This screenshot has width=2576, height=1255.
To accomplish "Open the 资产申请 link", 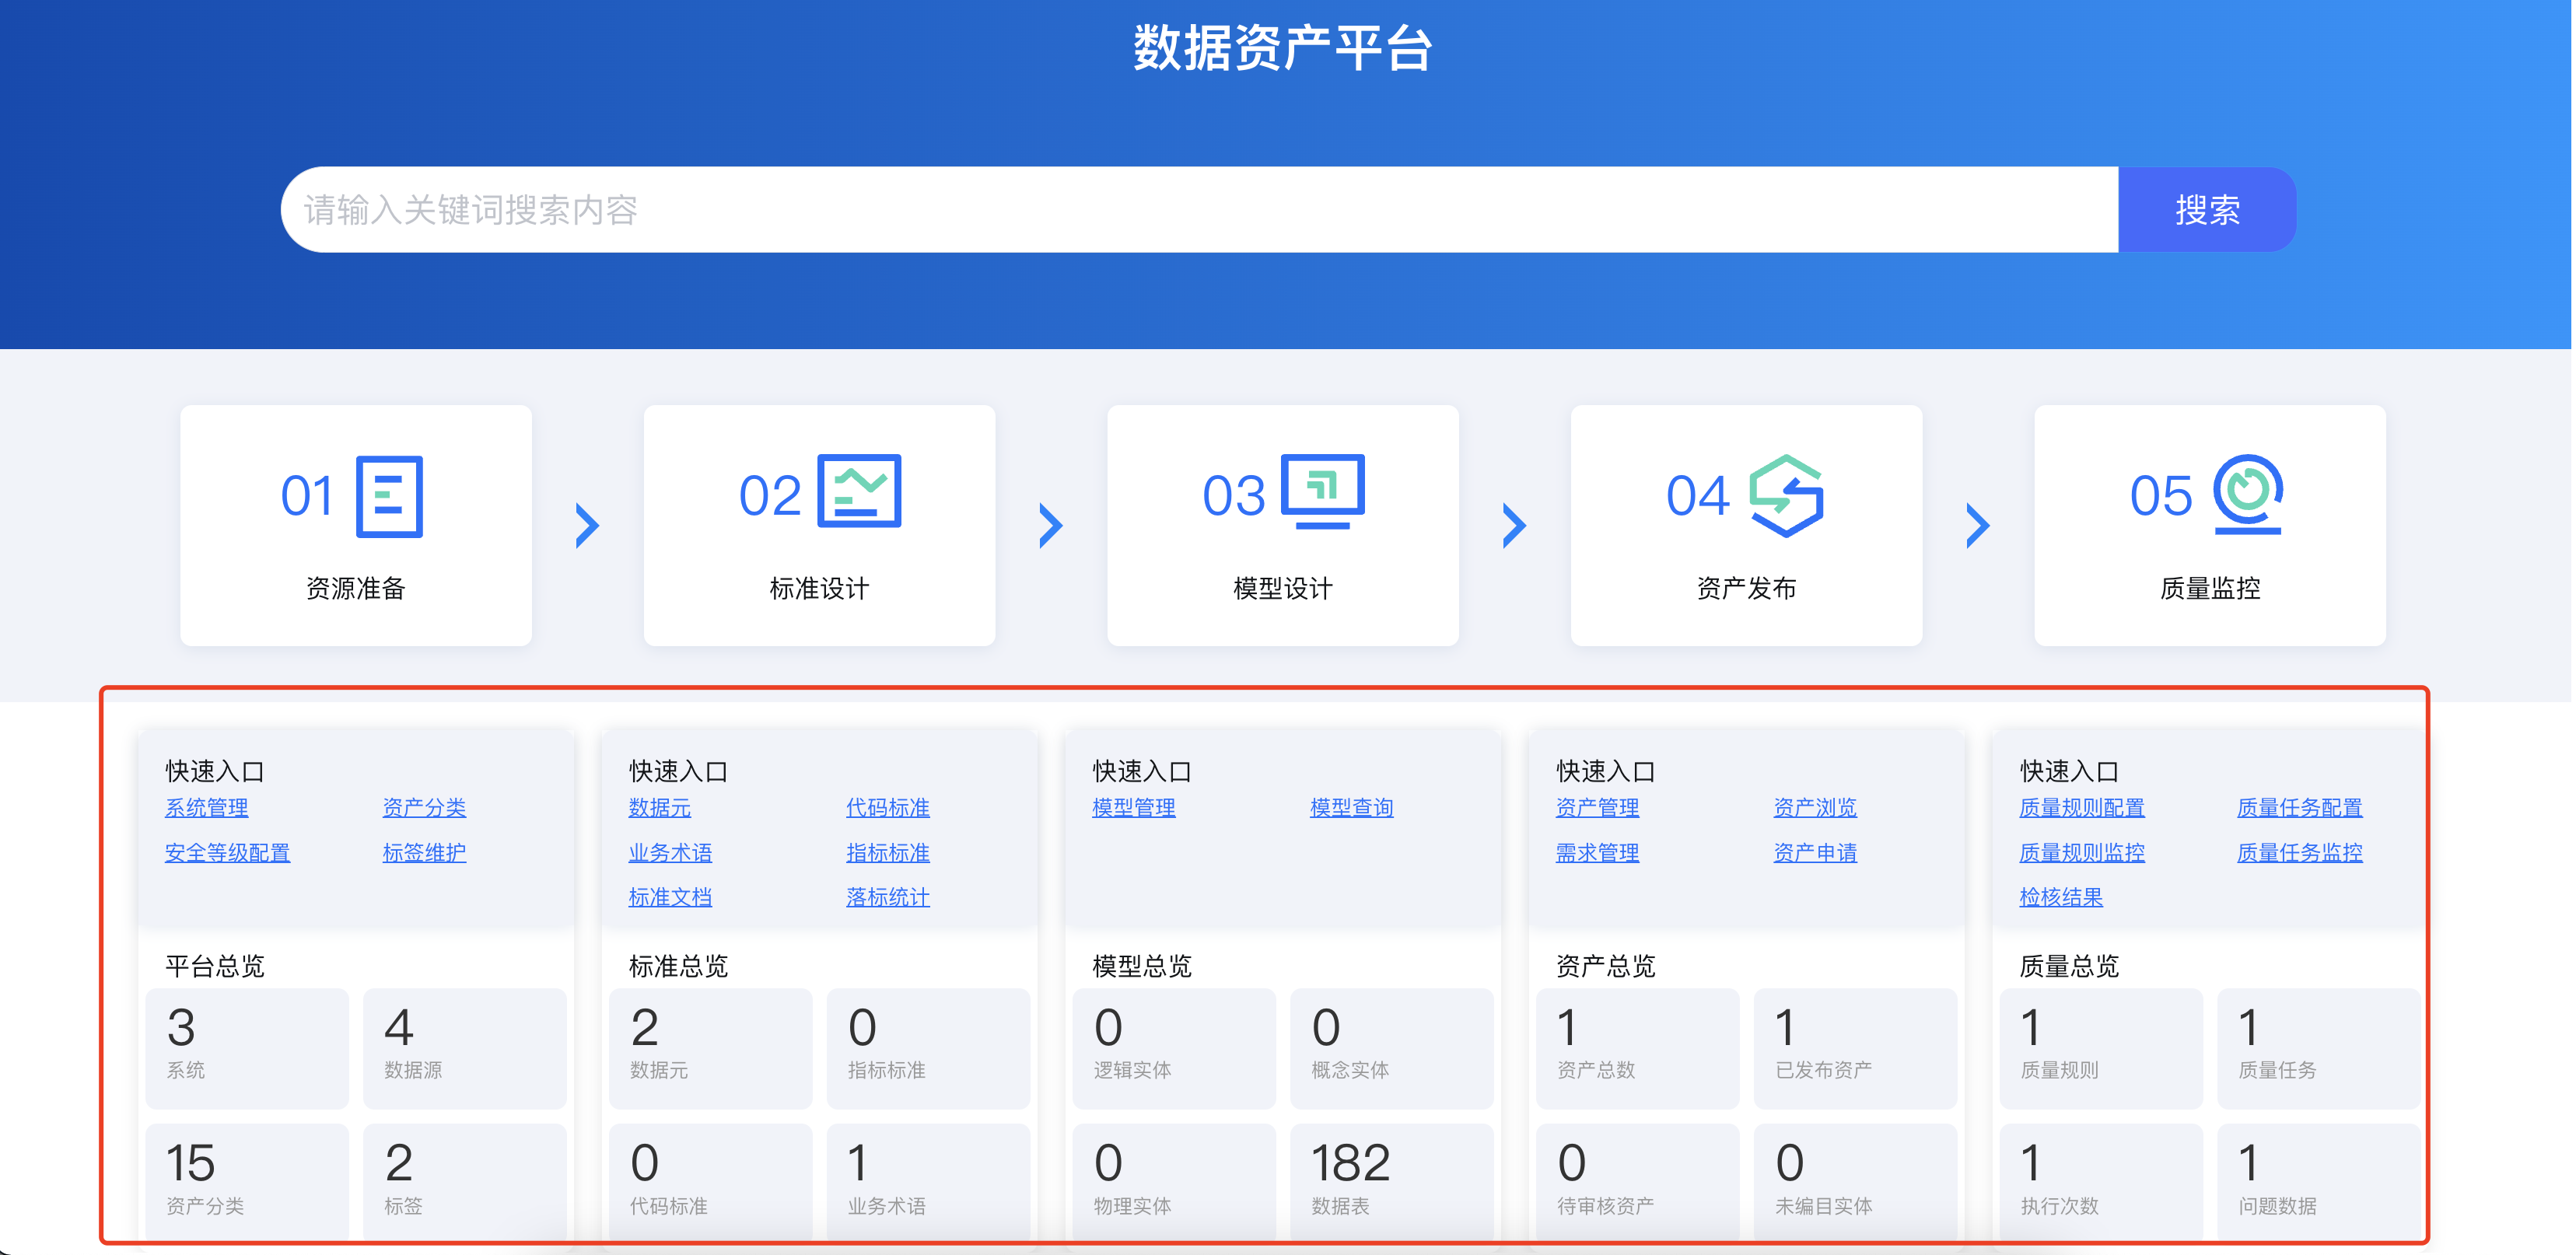I will [1815, 852].
